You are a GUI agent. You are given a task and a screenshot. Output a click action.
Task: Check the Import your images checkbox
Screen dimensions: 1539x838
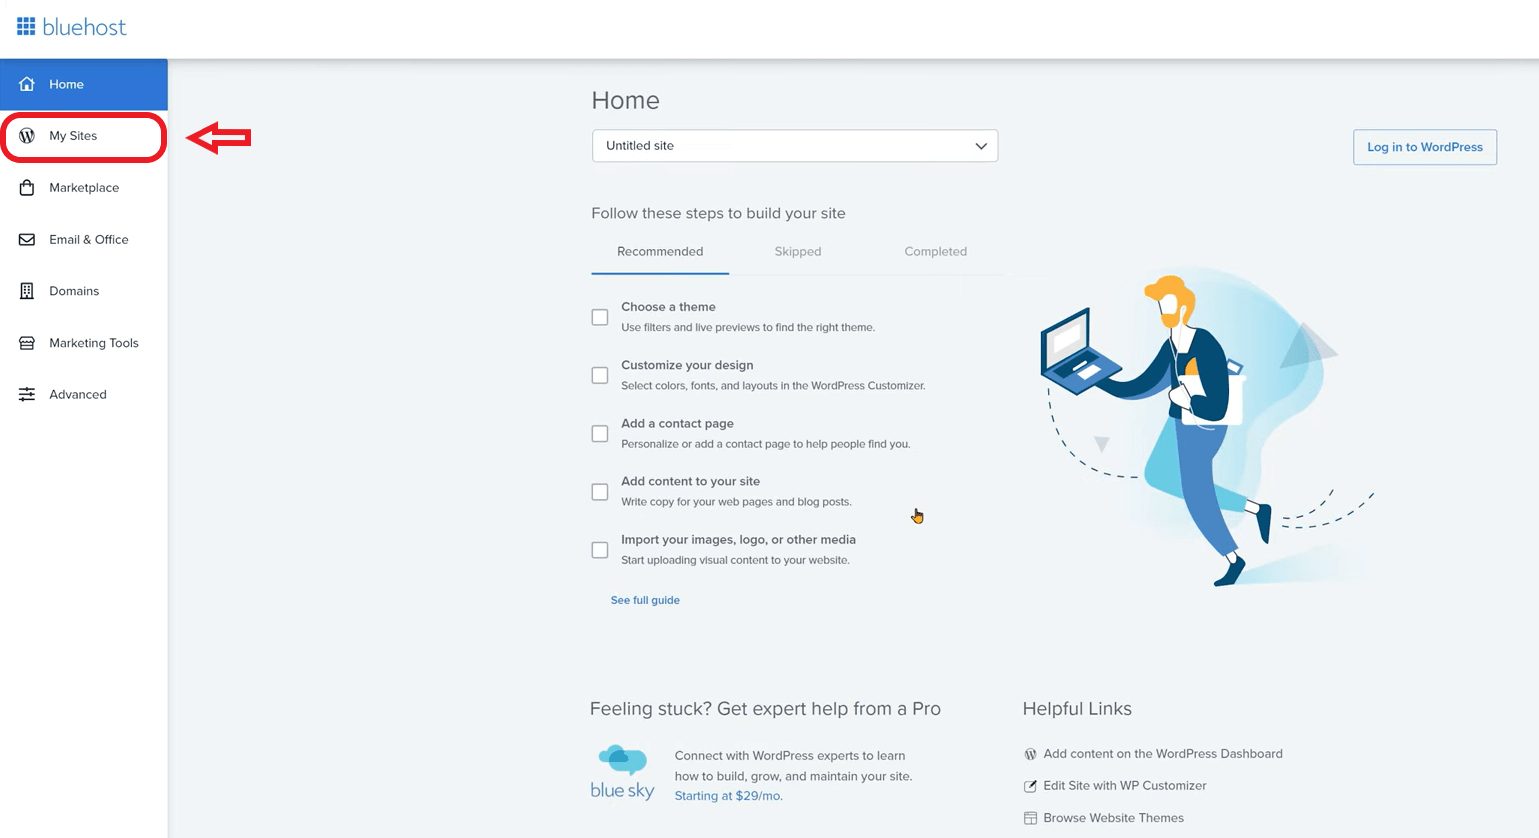600,550
